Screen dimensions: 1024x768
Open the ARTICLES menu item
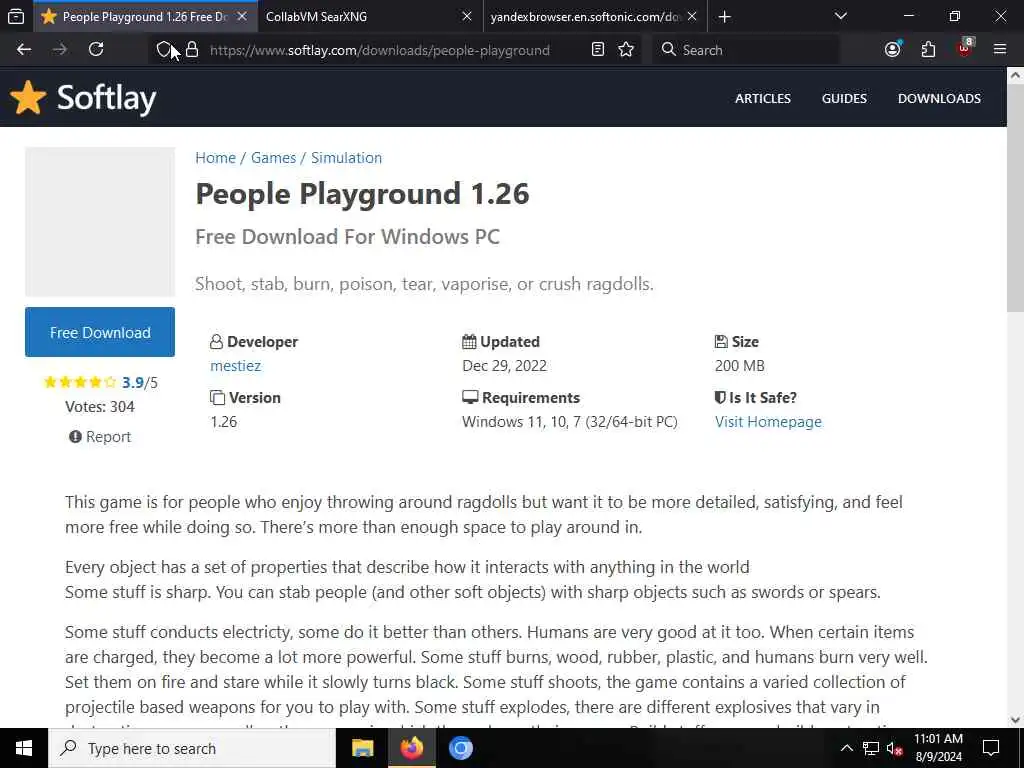pos(763,99)
